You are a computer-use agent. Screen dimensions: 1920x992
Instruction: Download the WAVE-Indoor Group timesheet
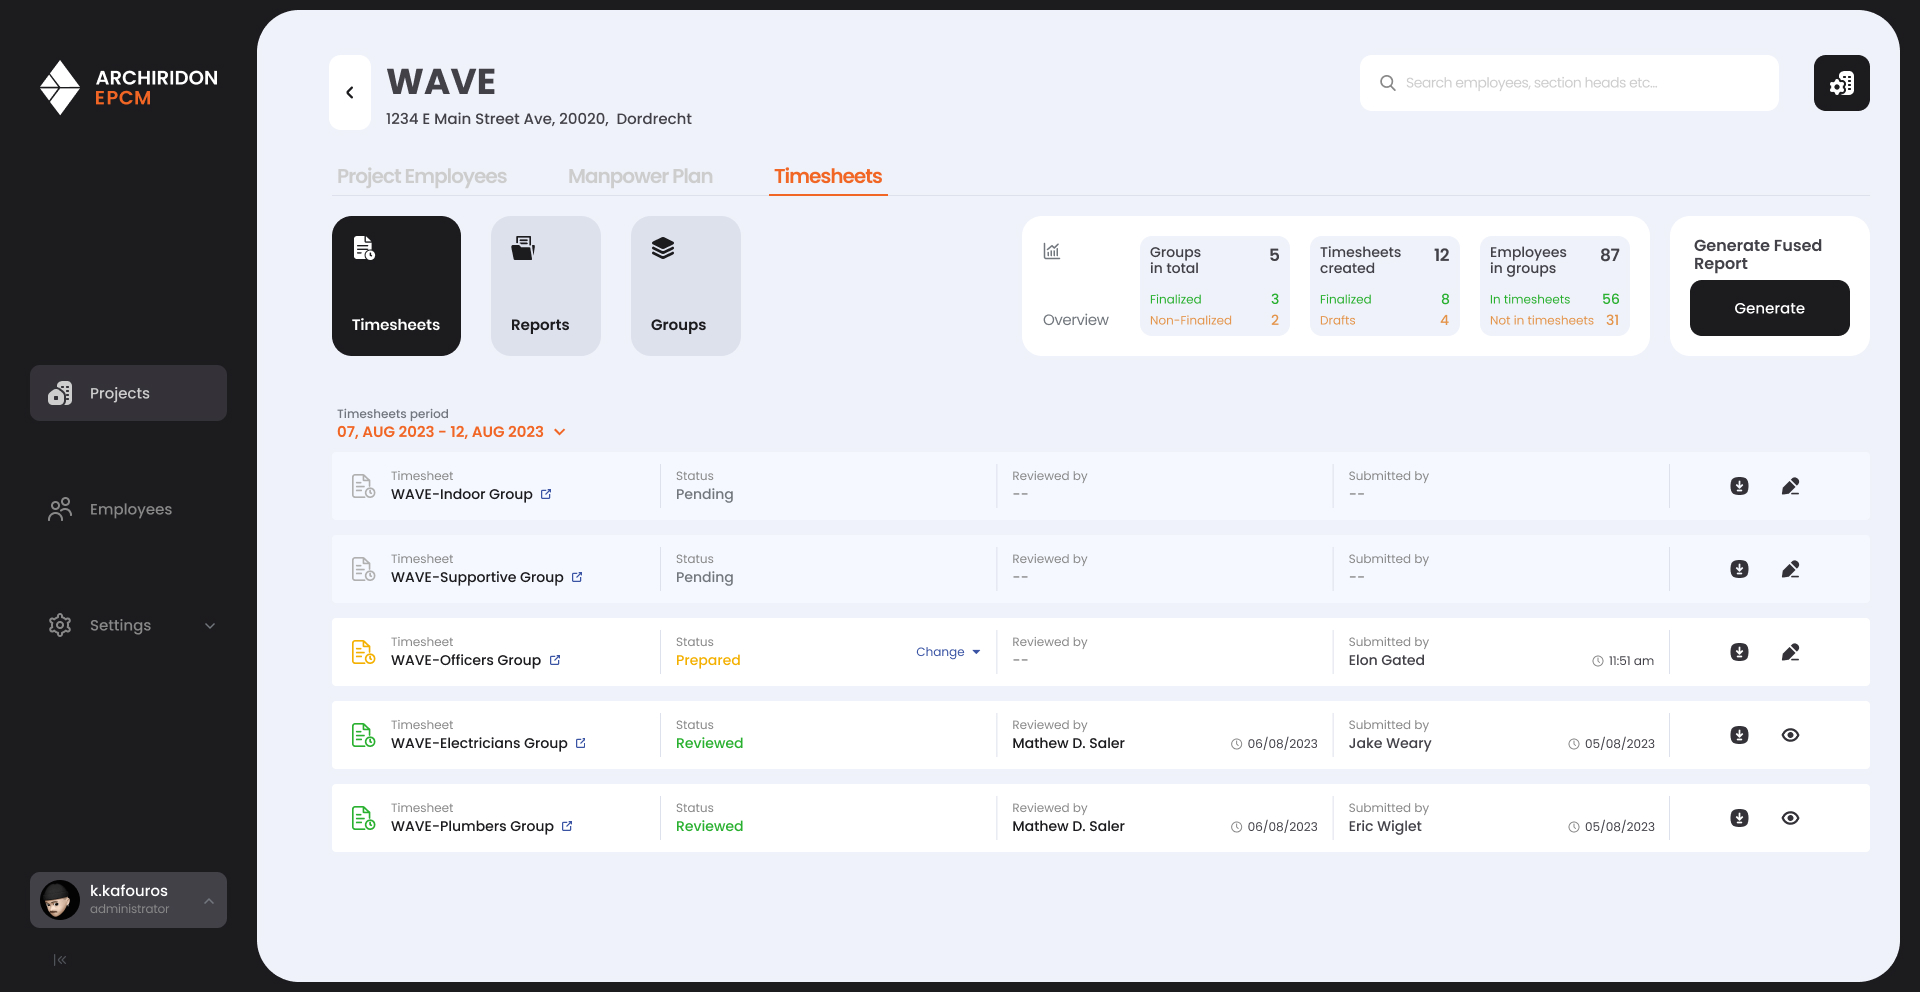1739,486
